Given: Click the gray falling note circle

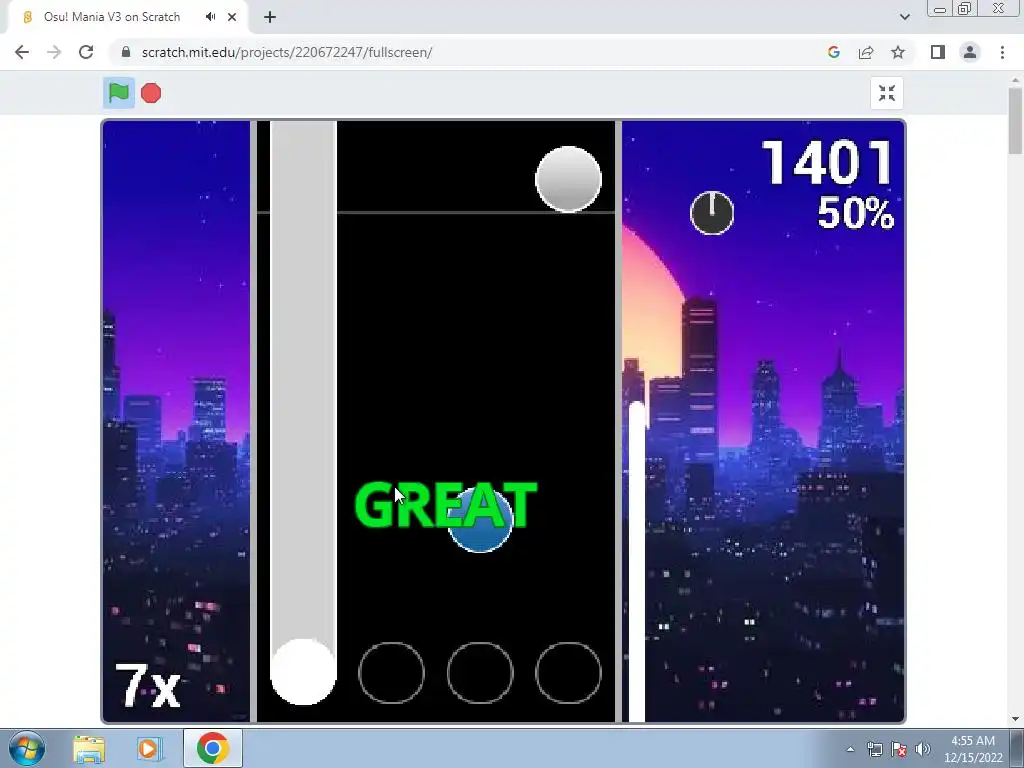Looking at the screenshot, I should pyautogui.click(x=568, y=179).
